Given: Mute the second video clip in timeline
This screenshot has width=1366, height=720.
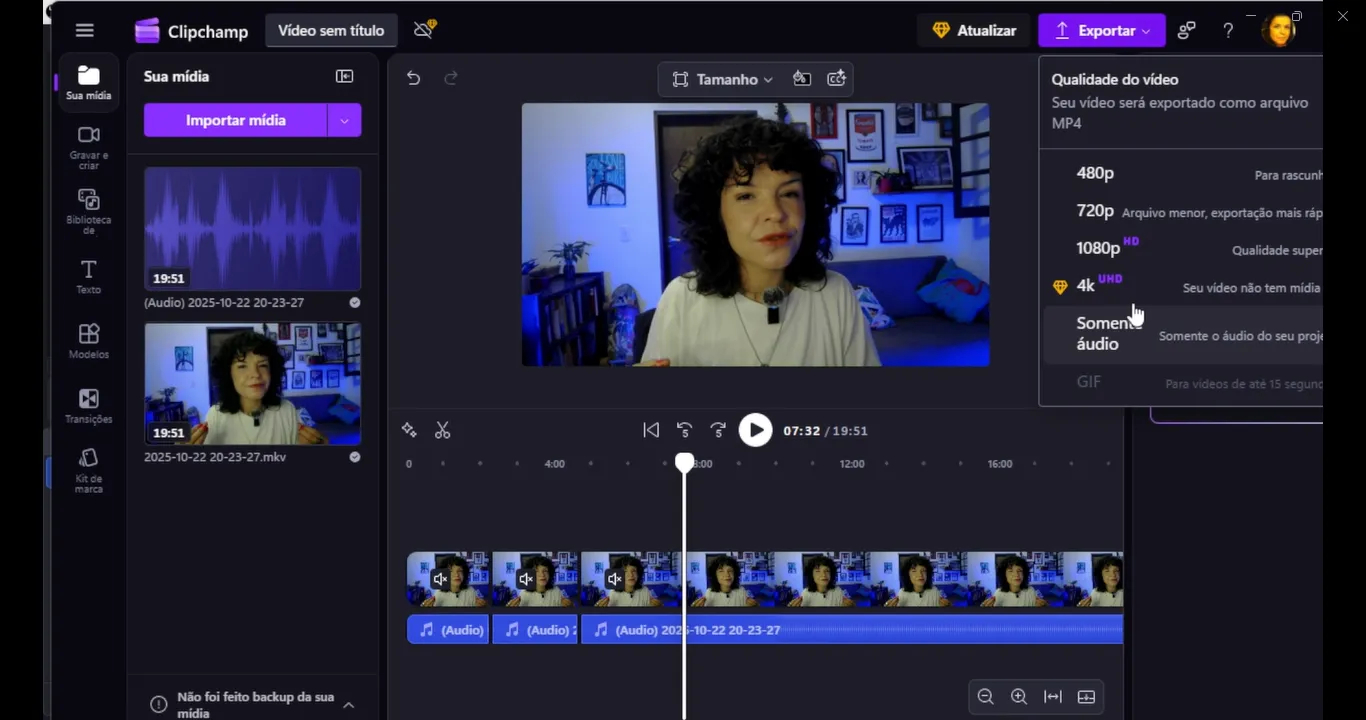Looking at the screenshot, I should click(526, 579).
